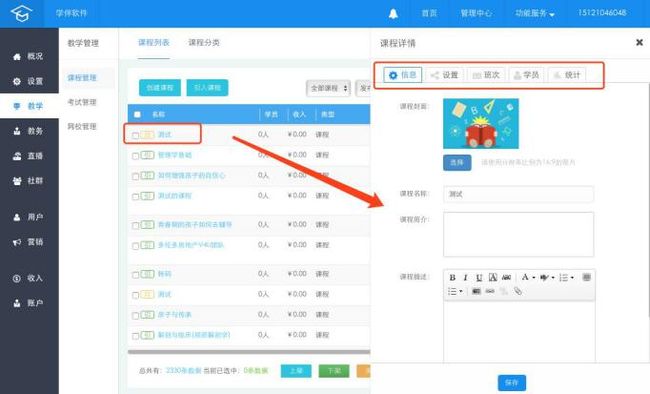This screenshot has height=394, width=650.
Task: Check the 转码 course checkbox
Action: (x=135, y=275)
